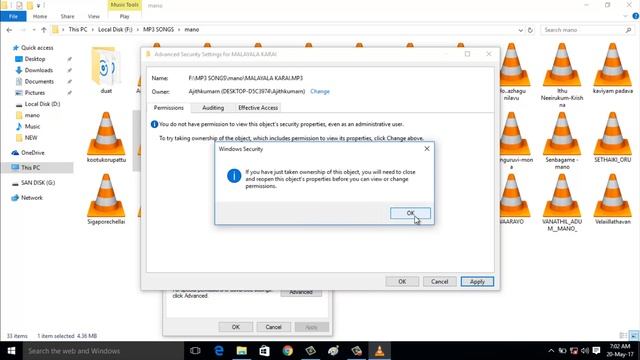
Task: Select the SETHAIKI_ORU VLC file
Action: click(x=613, y=137)
